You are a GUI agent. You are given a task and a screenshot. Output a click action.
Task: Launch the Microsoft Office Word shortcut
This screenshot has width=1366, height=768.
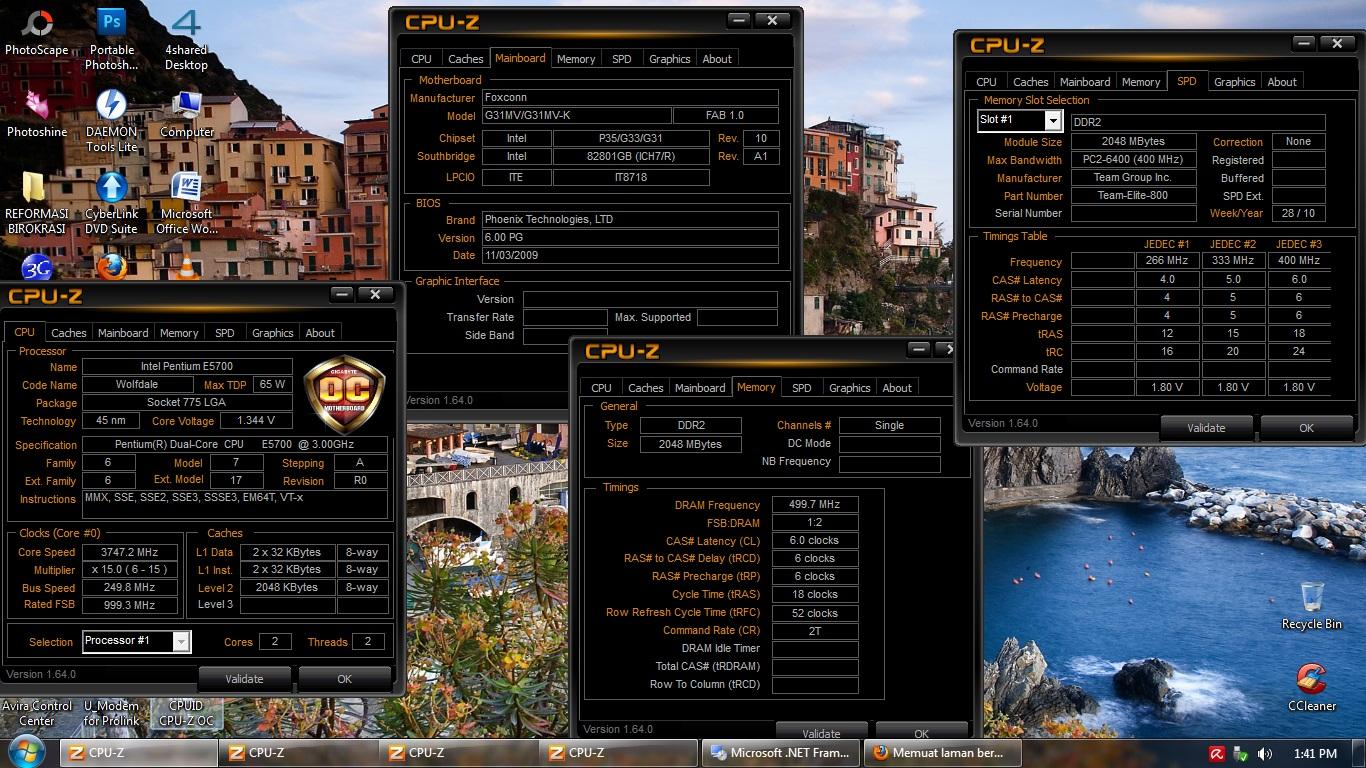point(187,203)
